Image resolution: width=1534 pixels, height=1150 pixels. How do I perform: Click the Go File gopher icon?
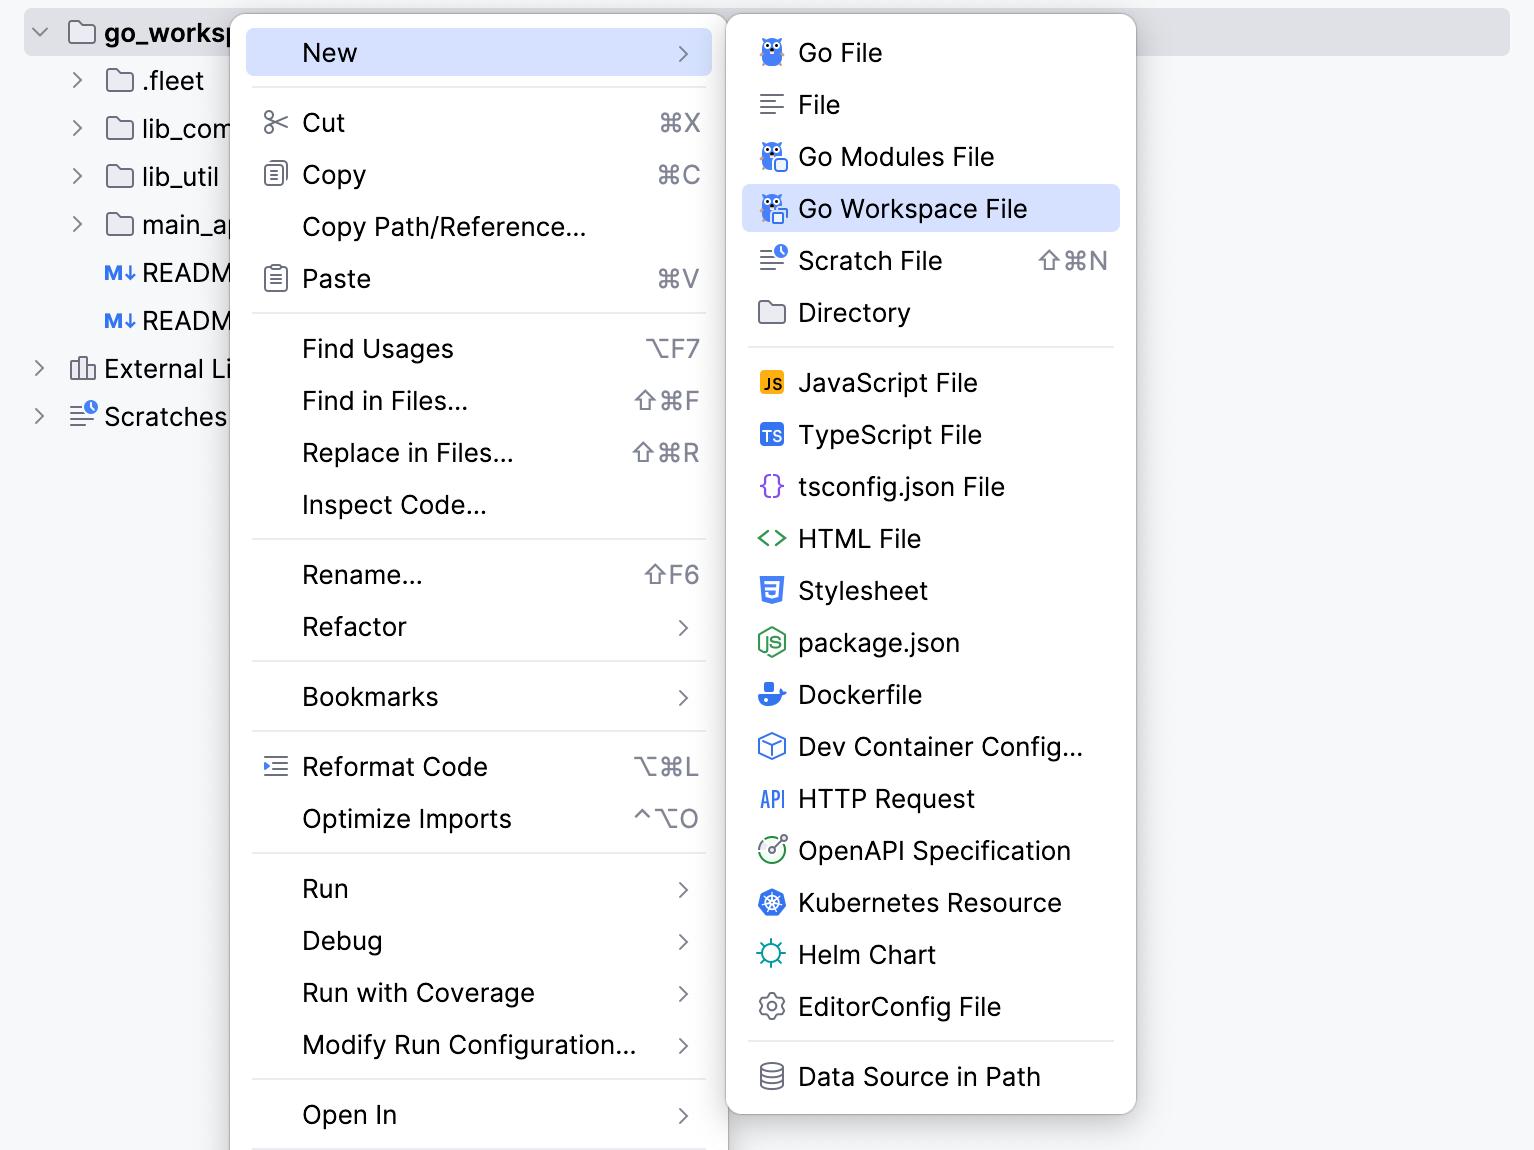click(x=772, y=53)
